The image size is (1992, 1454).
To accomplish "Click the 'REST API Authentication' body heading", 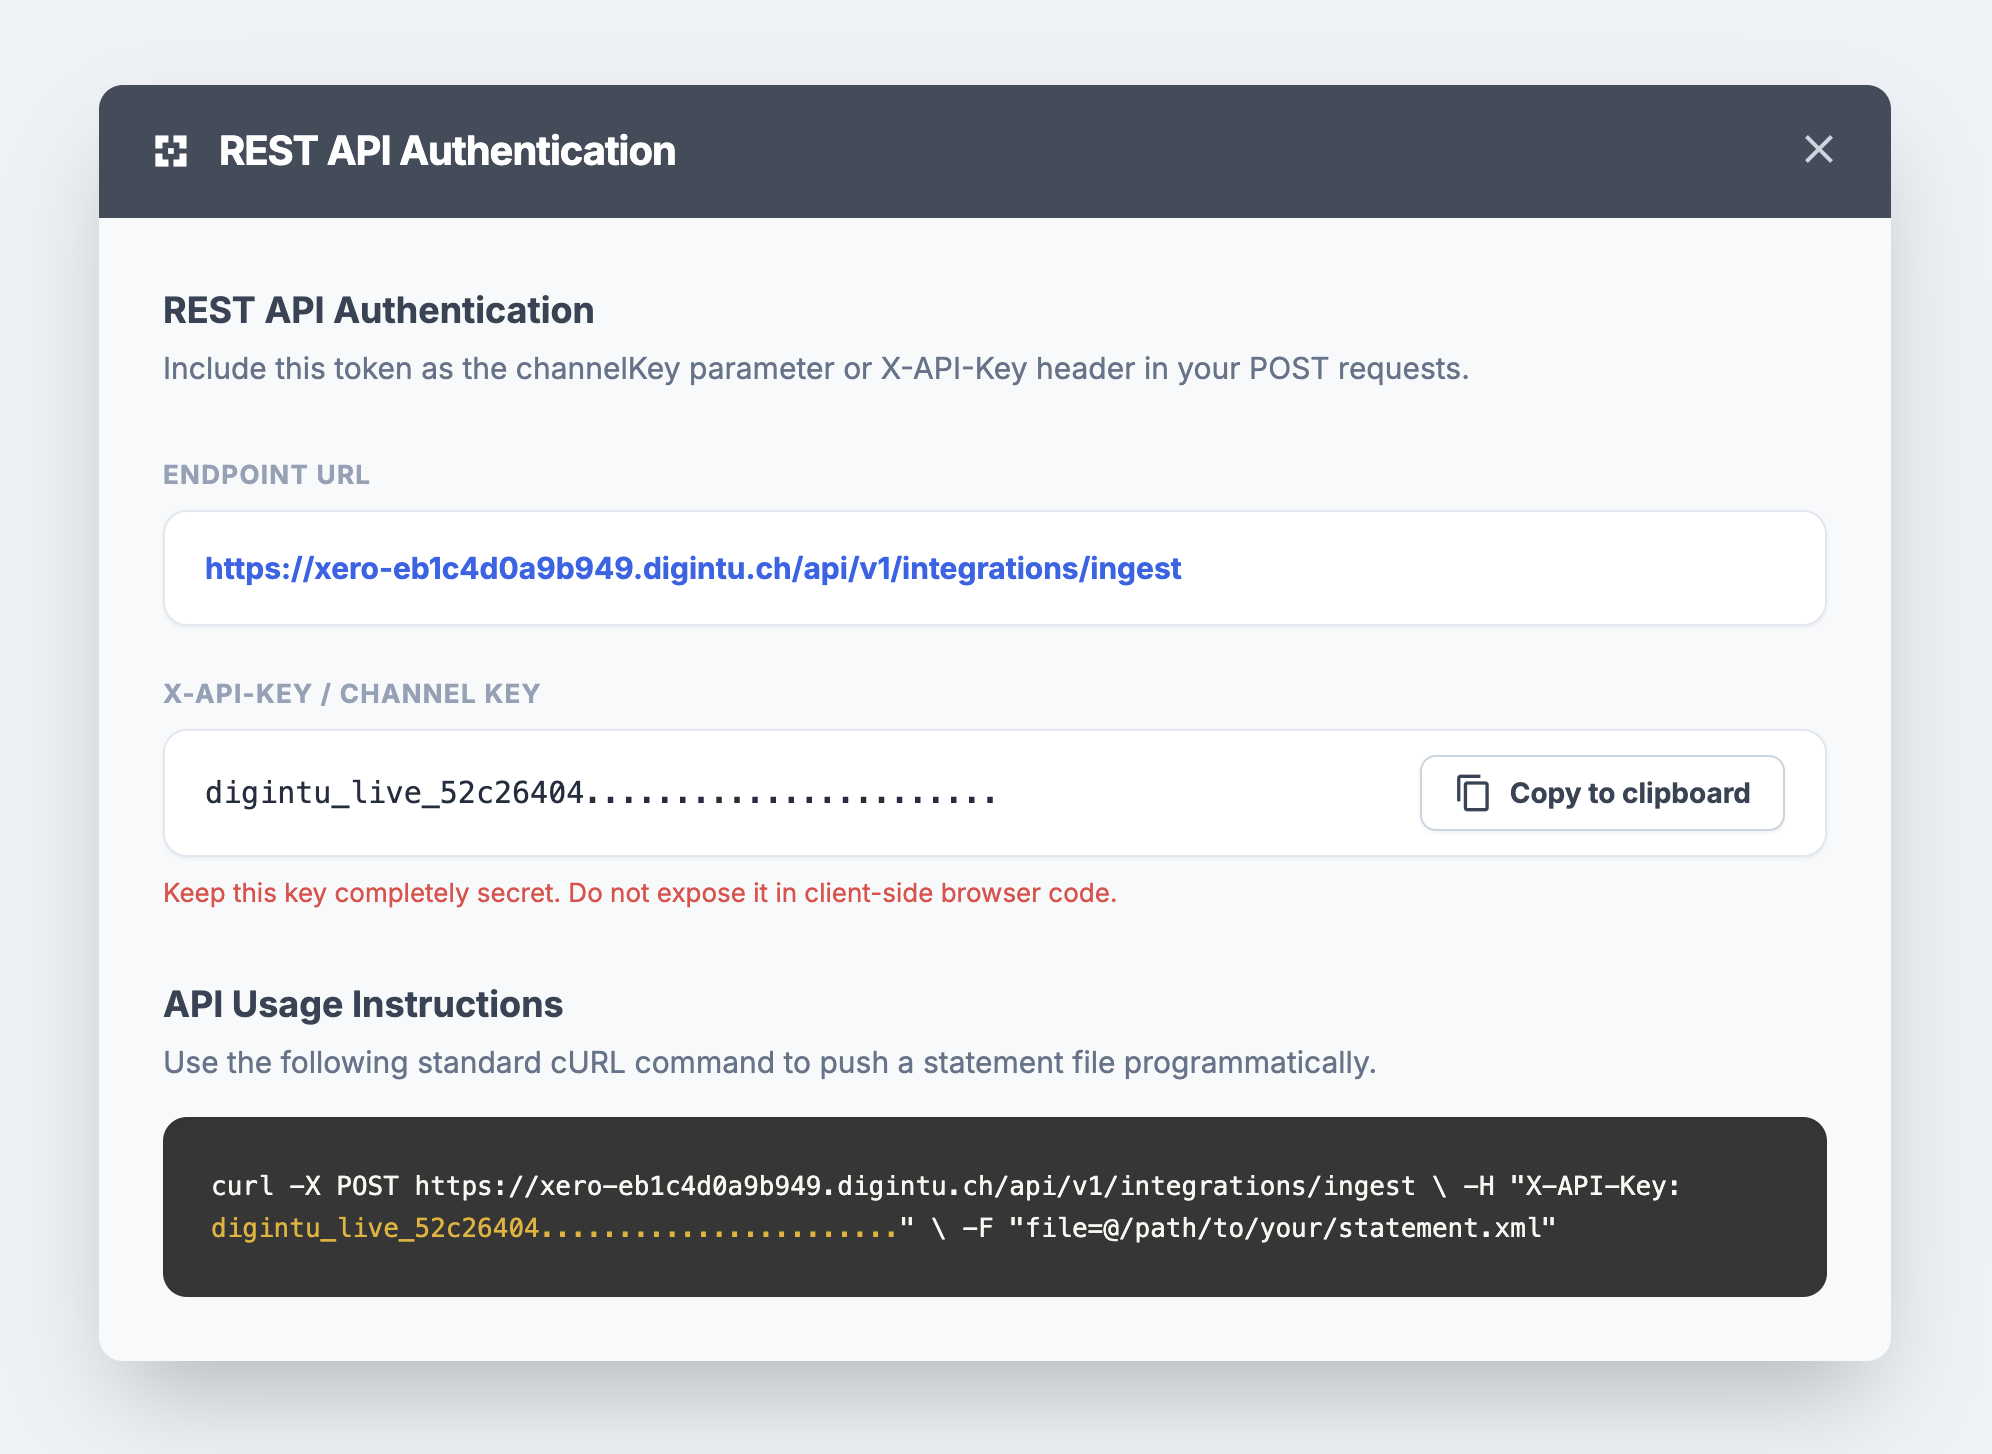I will coord(379,311).
